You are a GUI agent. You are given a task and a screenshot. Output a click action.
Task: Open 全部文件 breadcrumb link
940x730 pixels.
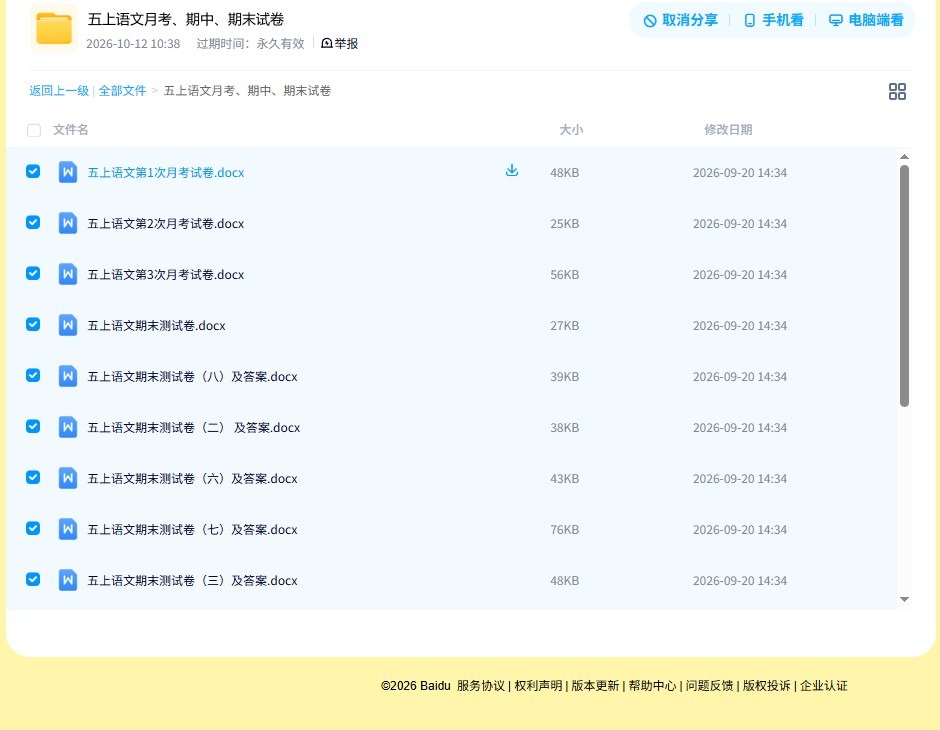pos(122,91)
